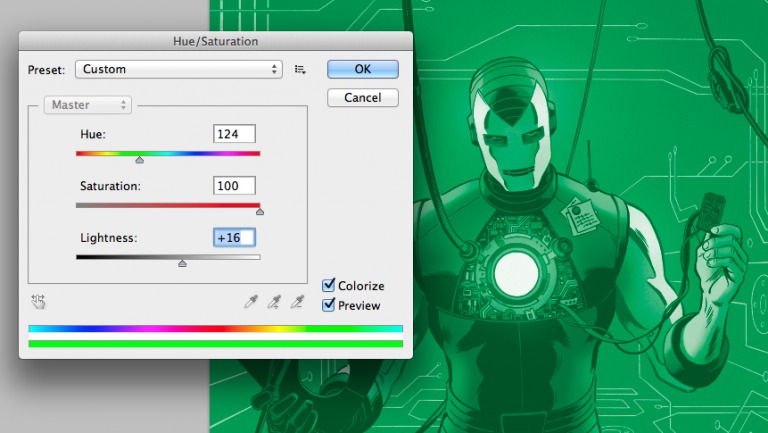The width and height of the screenshot is (768, 433).
Task: Click the Hue/Saturation dialog title bar
Action: [x=215, y=41]
